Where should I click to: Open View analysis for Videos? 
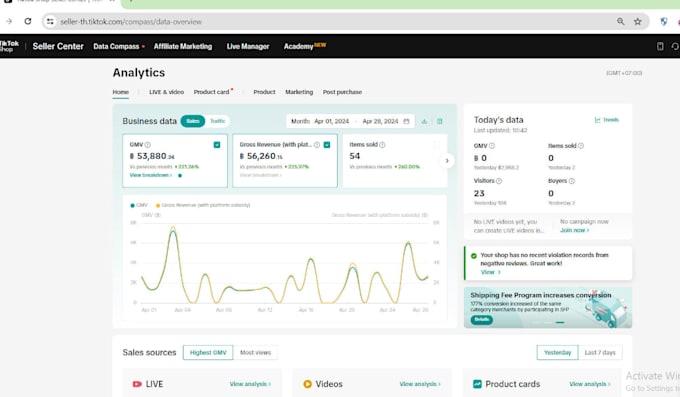pyautogui.click(x=420, y=384)
